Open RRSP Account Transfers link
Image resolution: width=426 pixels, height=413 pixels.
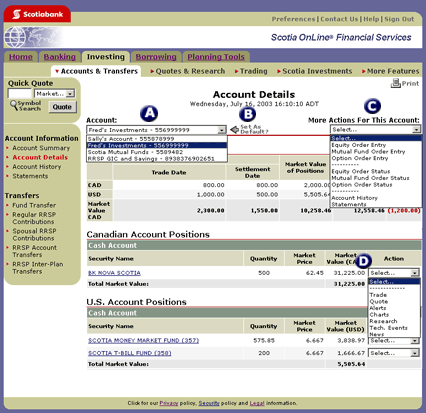click(x=35, y=251)
